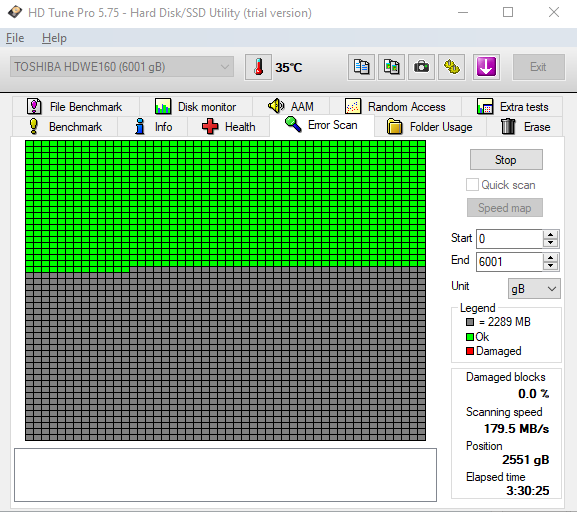This screenshot has width=577, height=512.
Task: Click the Exit button
Action: coord(538,67)
